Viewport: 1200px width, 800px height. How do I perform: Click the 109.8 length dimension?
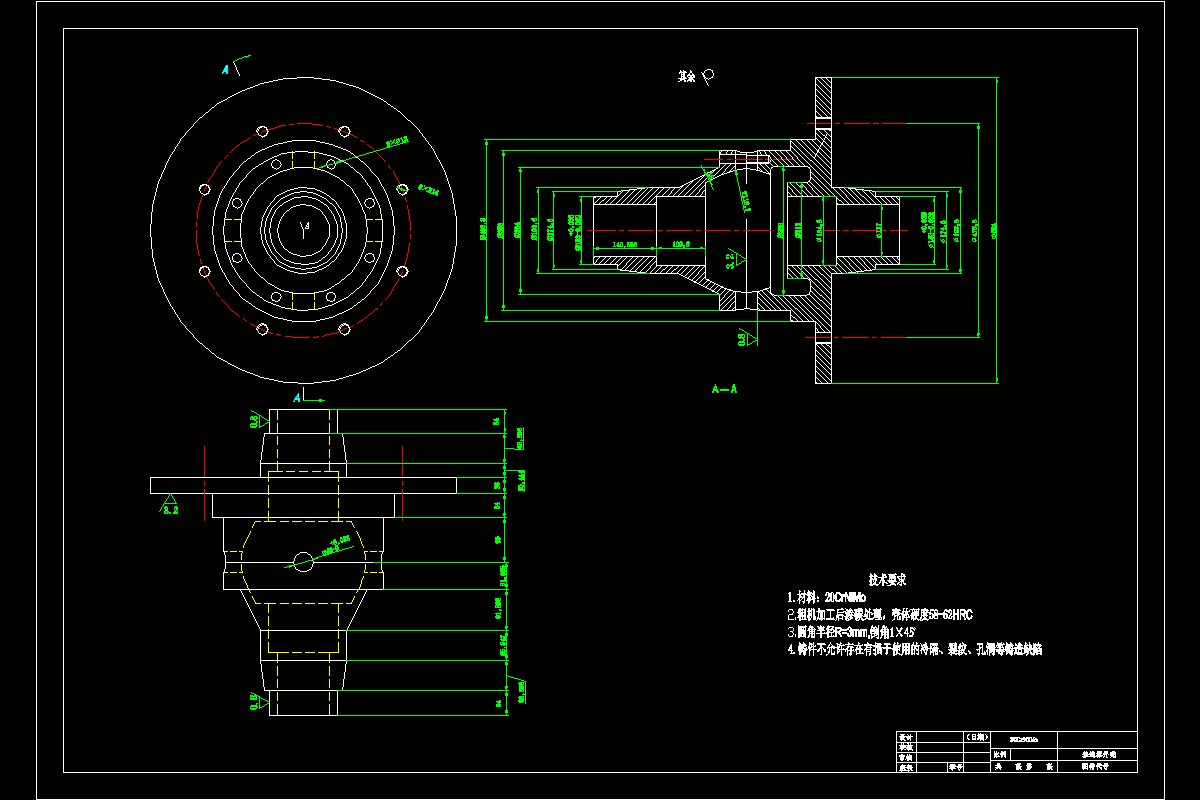(x=681, y=244)
